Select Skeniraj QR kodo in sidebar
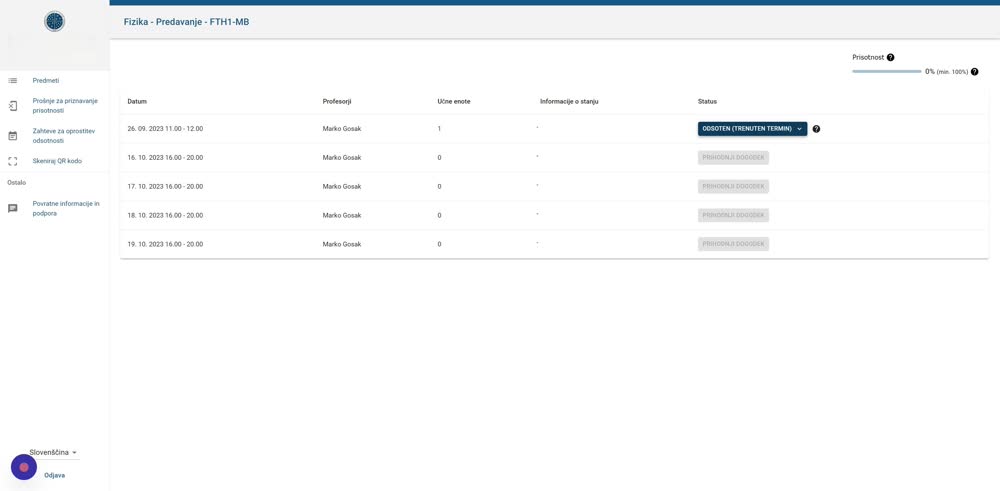The image size is (1000, 491). click(57, 161)
